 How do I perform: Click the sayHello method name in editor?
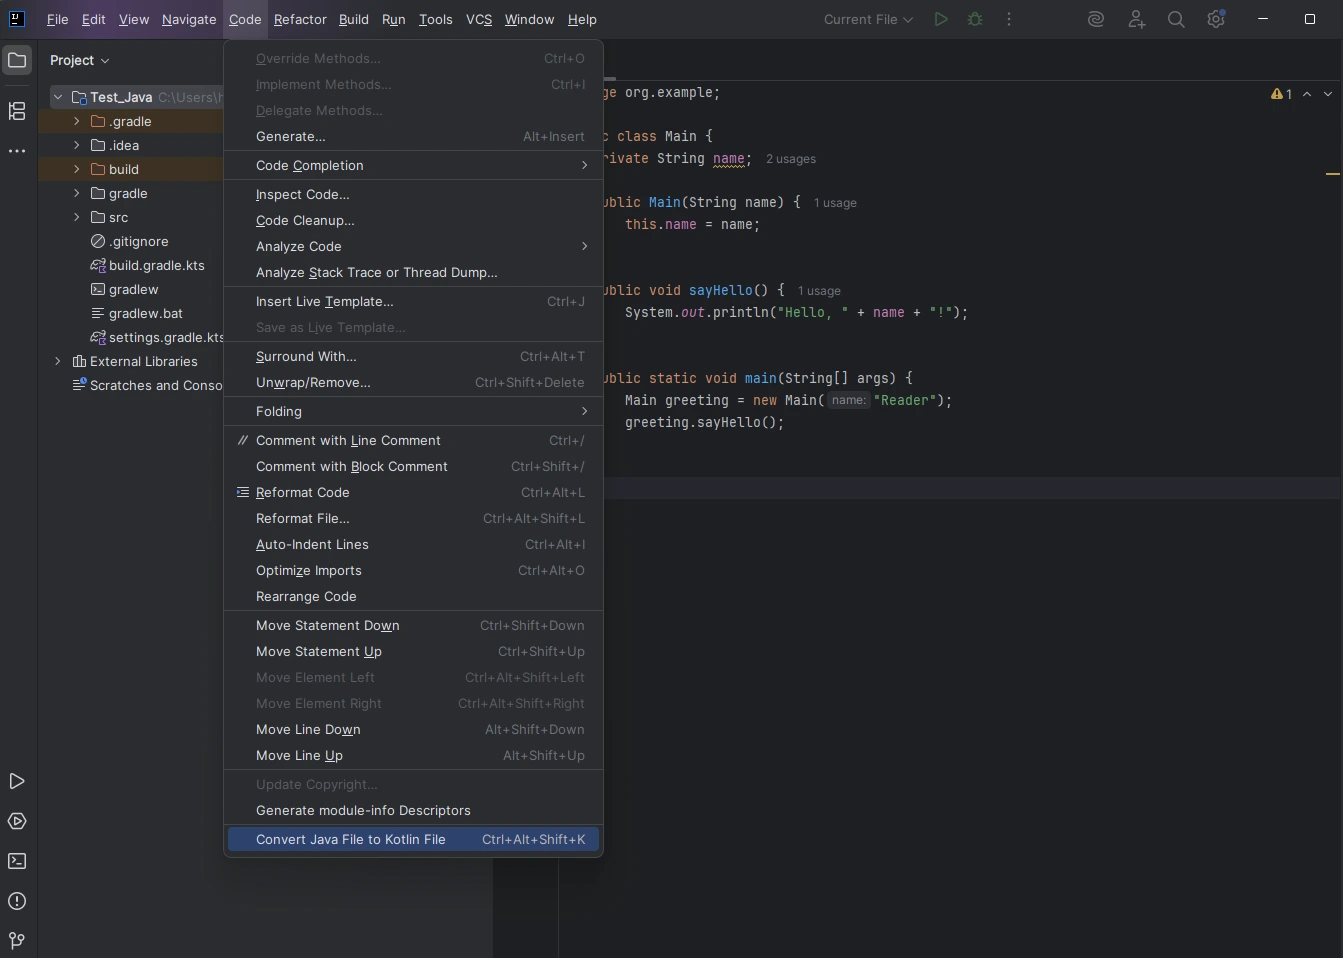[720, 290]
